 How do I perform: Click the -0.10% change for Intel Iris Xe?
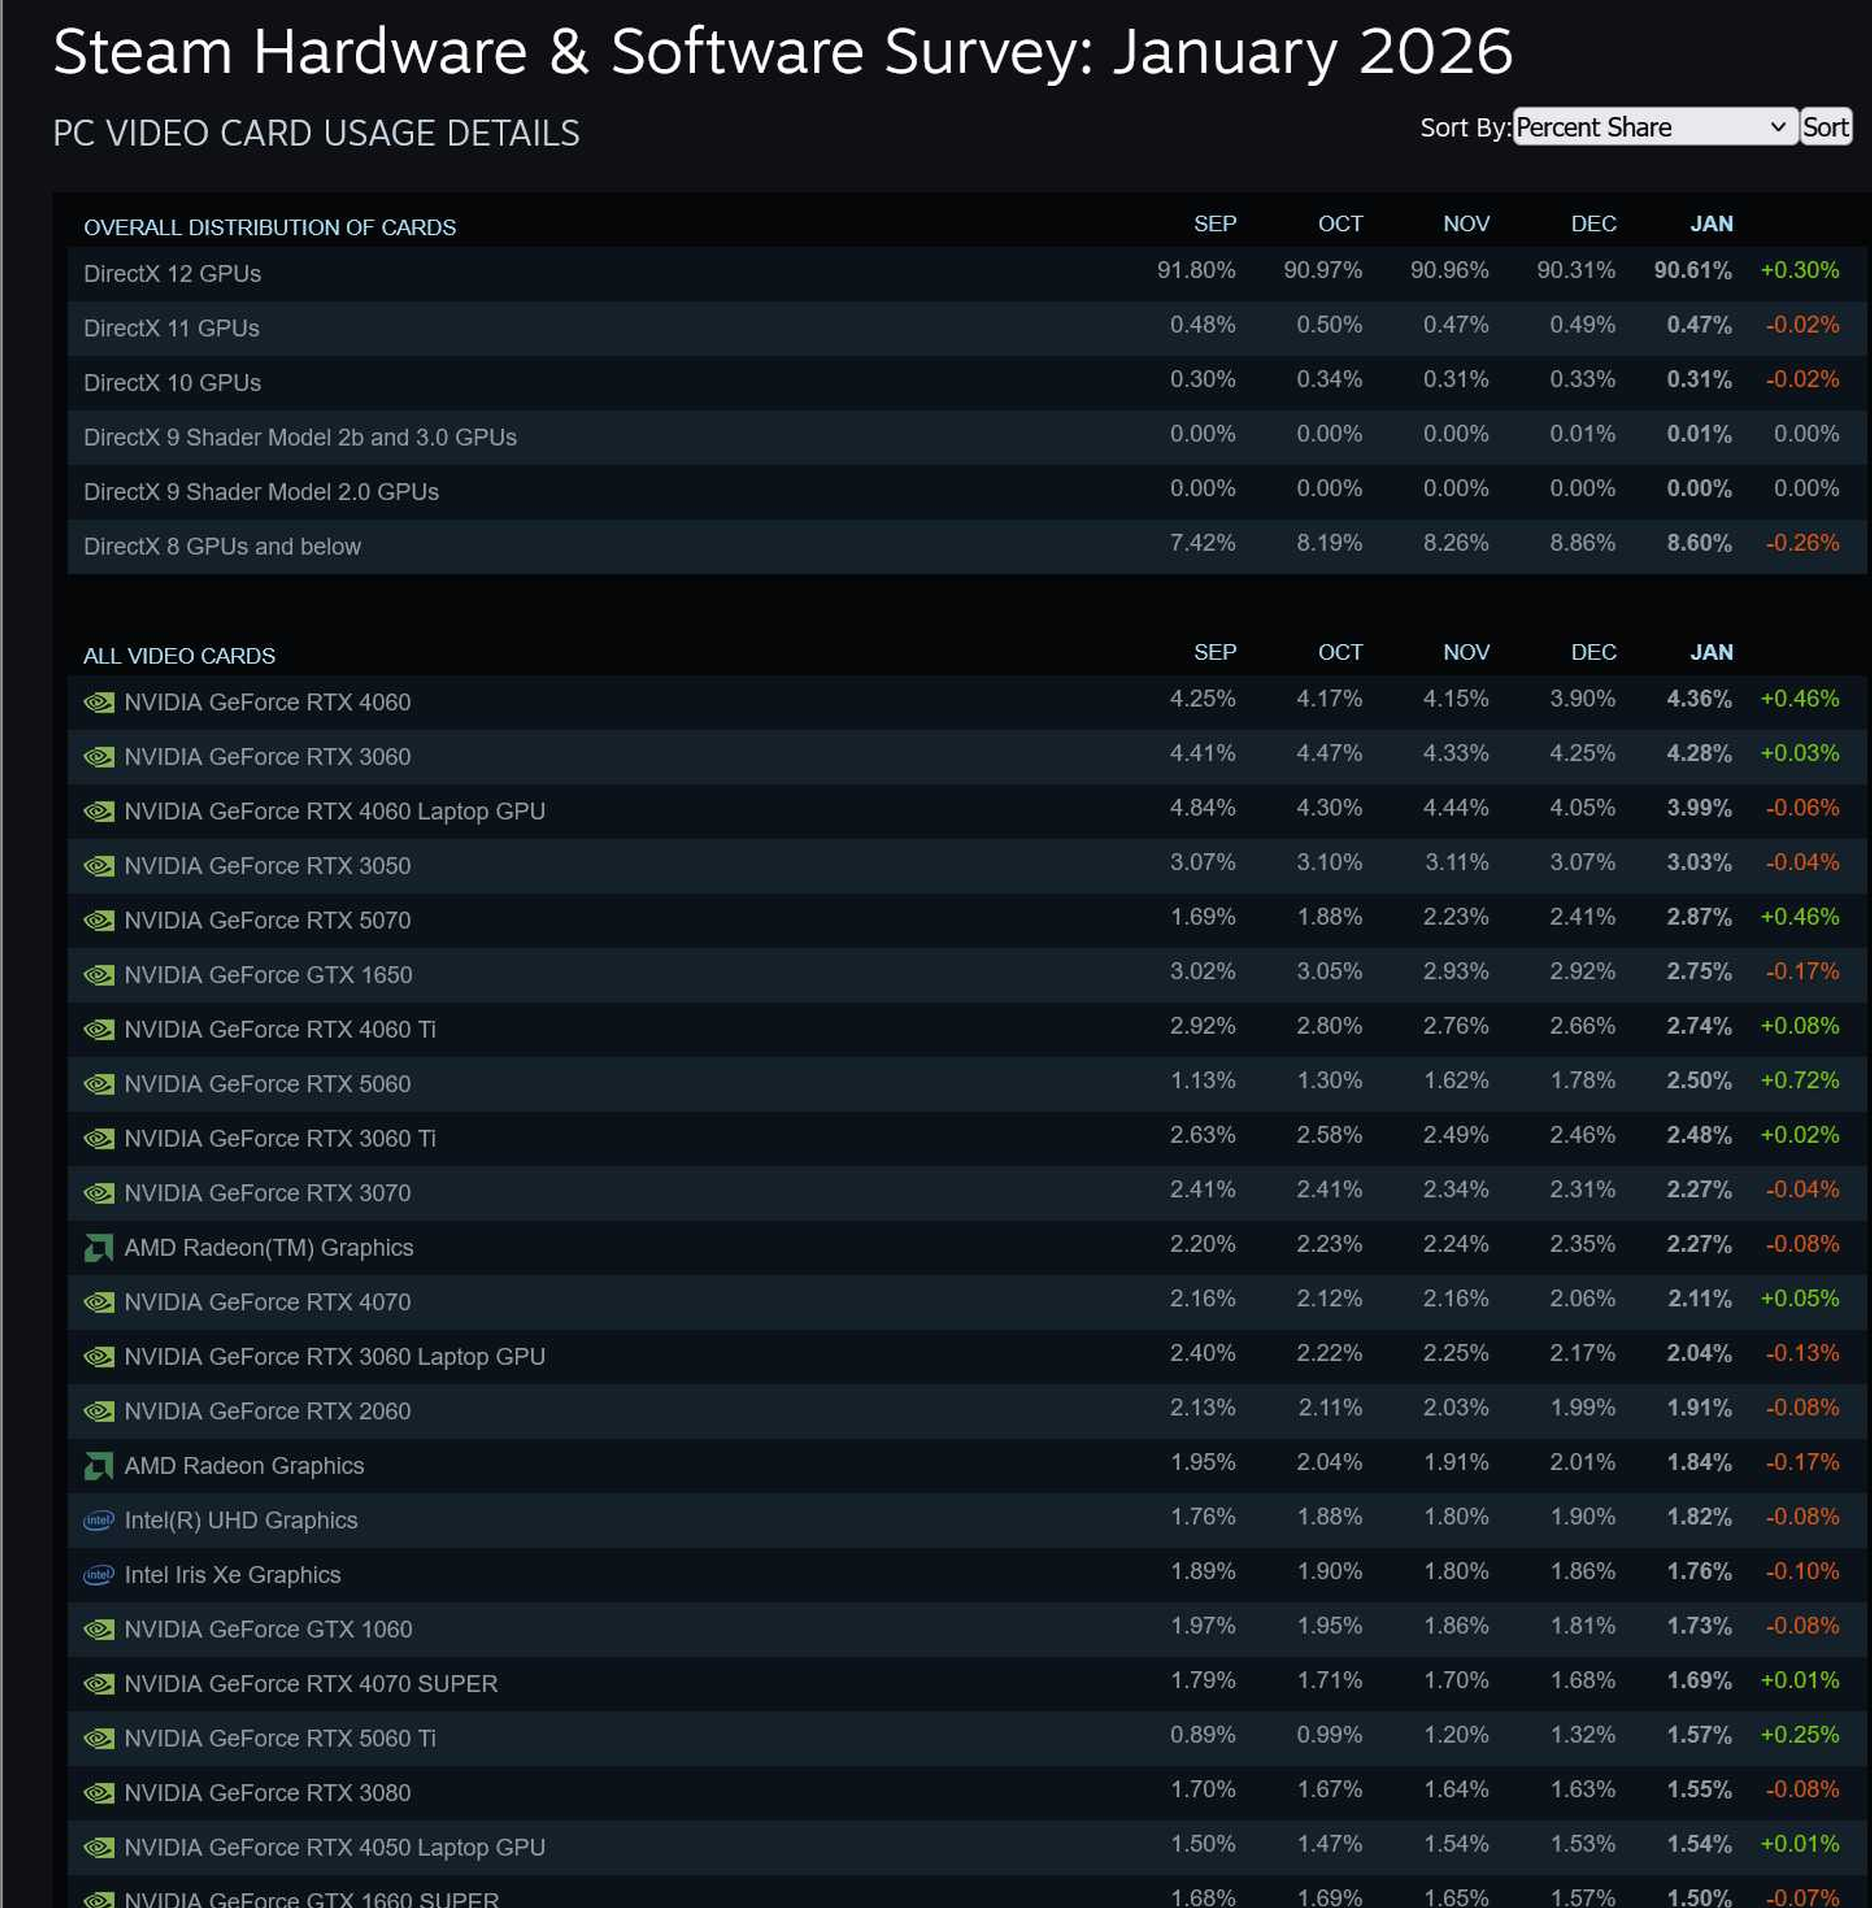pyautogui.click(x=1802, y=1571)
